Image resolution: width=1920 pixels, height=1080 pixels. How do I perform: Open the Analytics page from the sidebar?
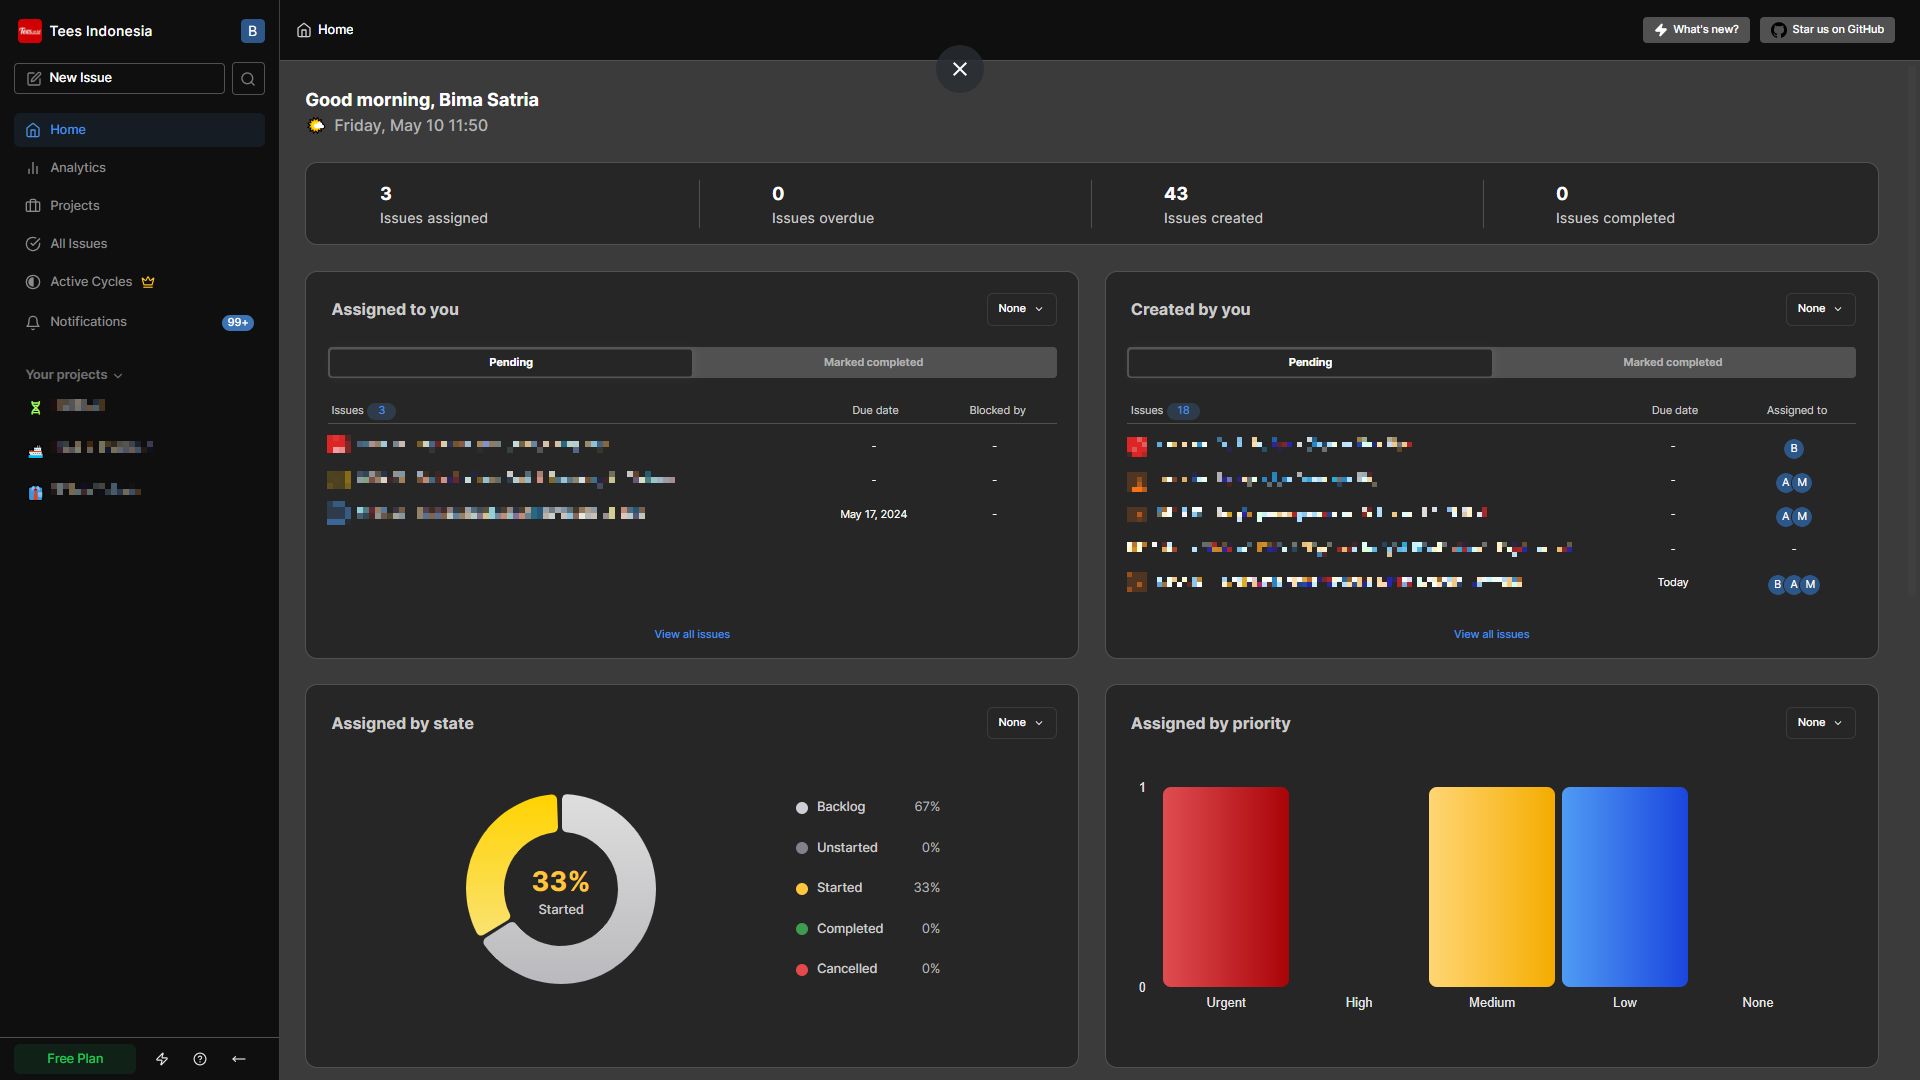[x=78, y=168]
